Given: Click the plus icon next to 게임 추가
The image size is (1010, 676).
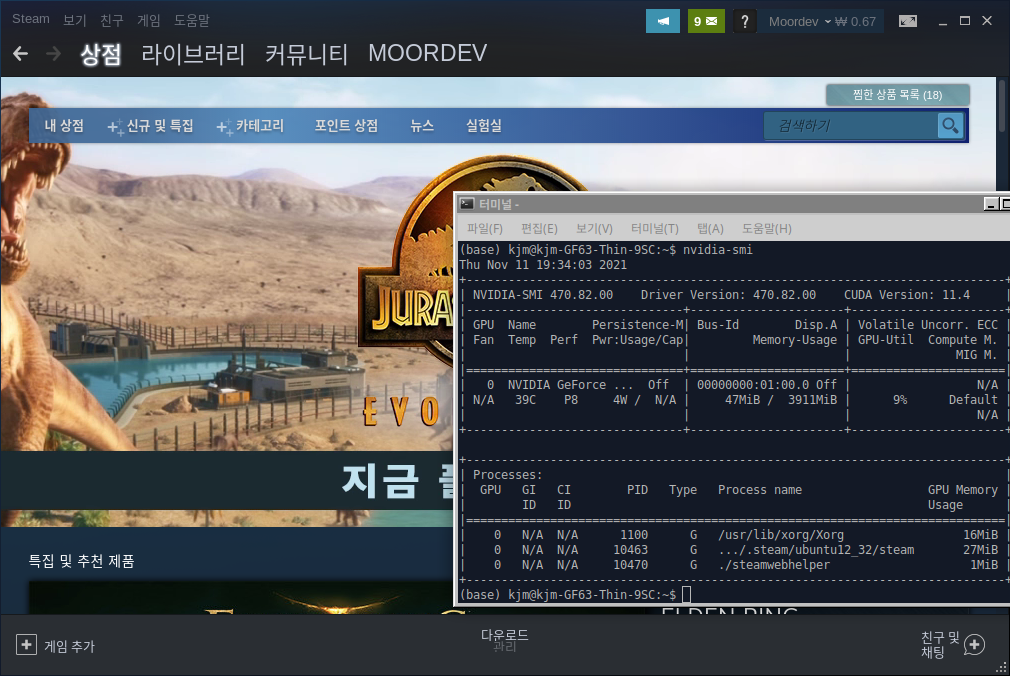Looking at the screenshot, I should coord(26,644).
